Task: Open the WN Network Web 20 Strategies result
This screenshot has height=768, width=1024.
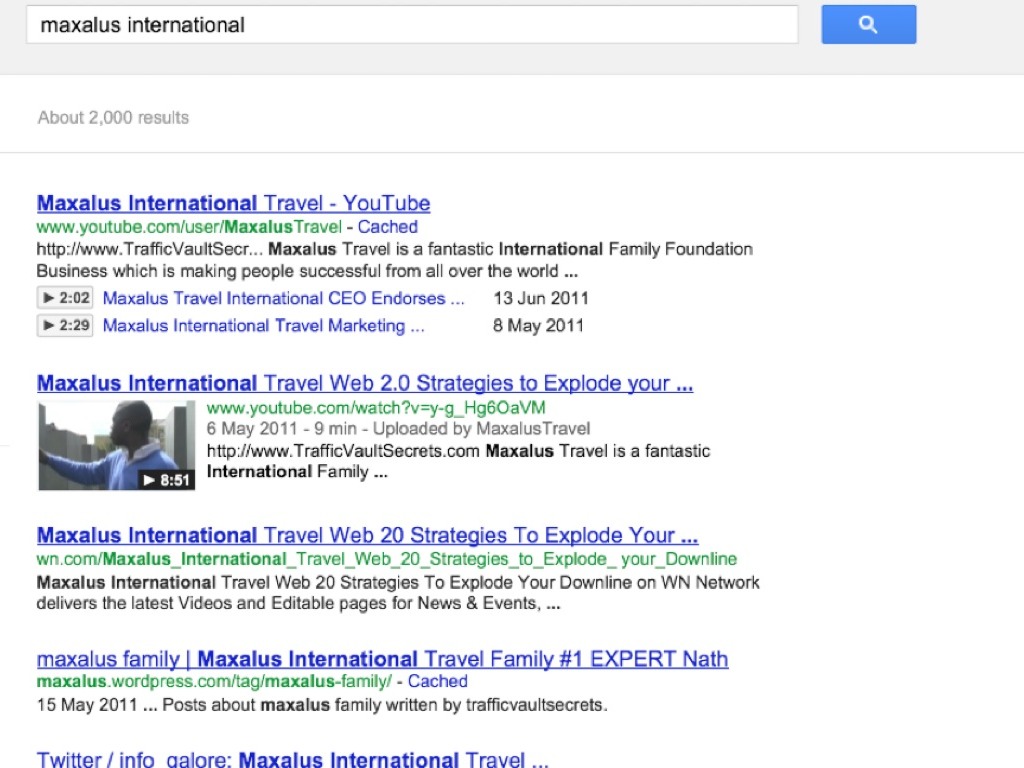Action: coord(367,535)
